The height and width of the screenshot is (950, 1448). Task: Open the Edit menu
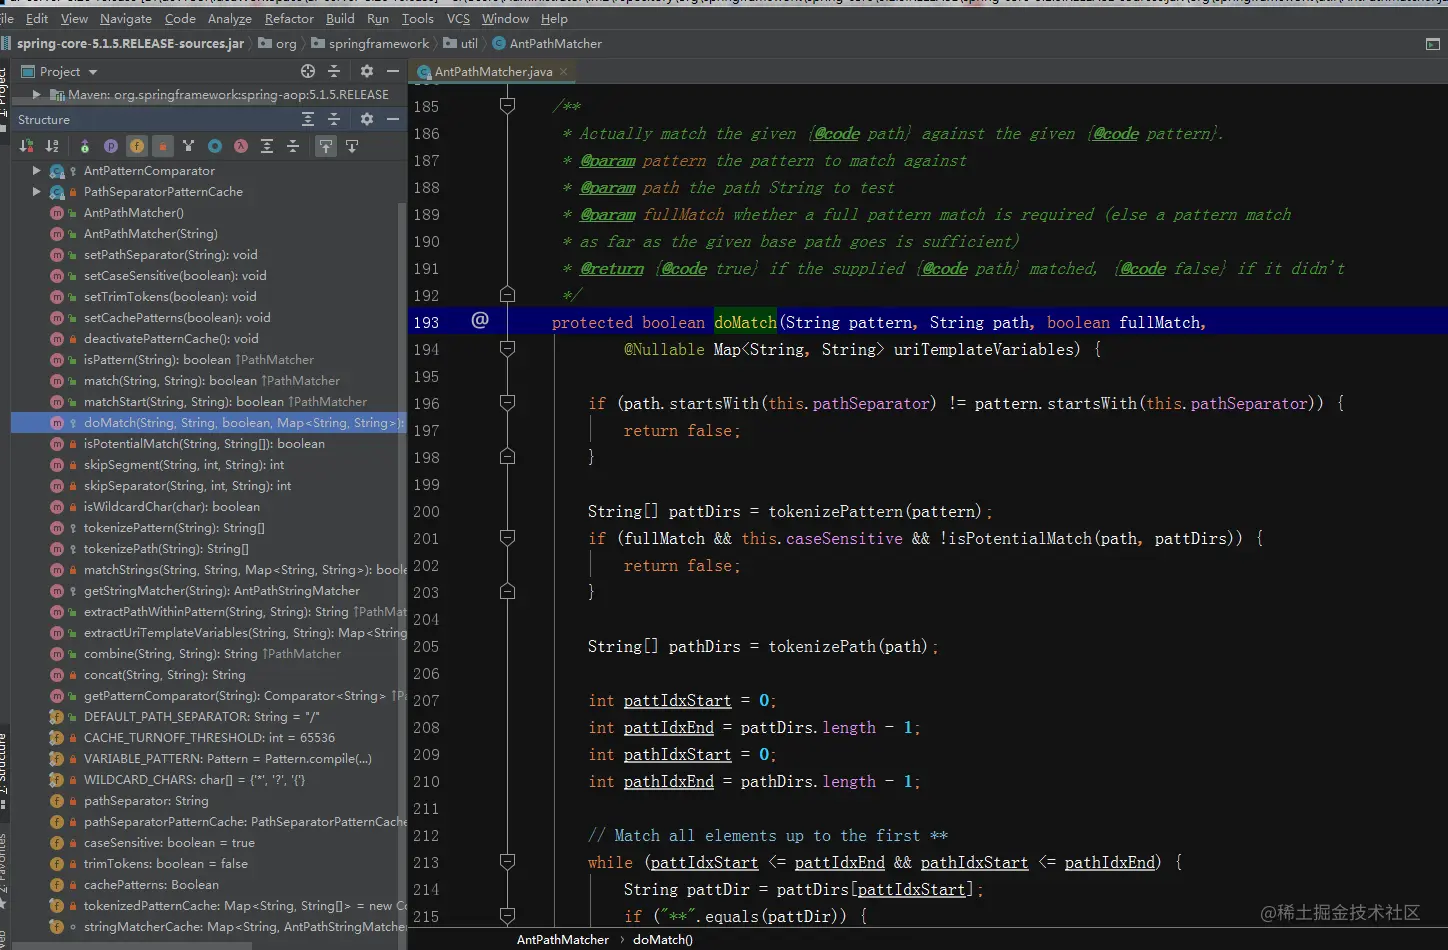(37, 18)
